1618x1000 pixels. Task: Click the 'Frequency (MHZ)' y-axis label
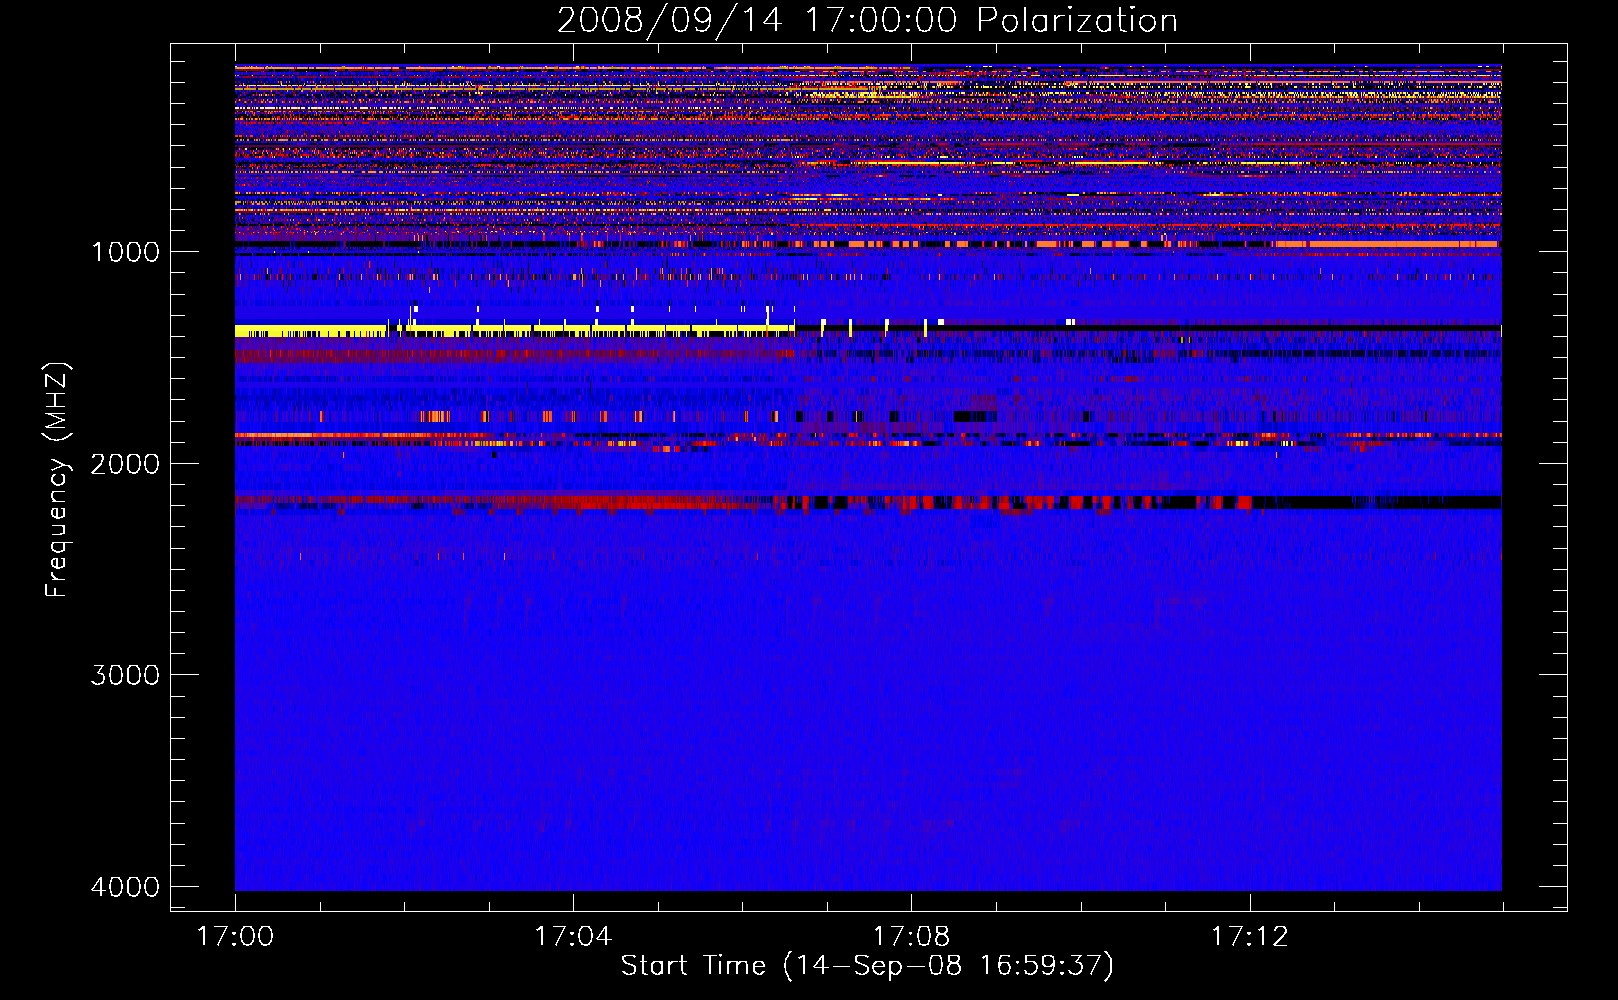point(57,480)
